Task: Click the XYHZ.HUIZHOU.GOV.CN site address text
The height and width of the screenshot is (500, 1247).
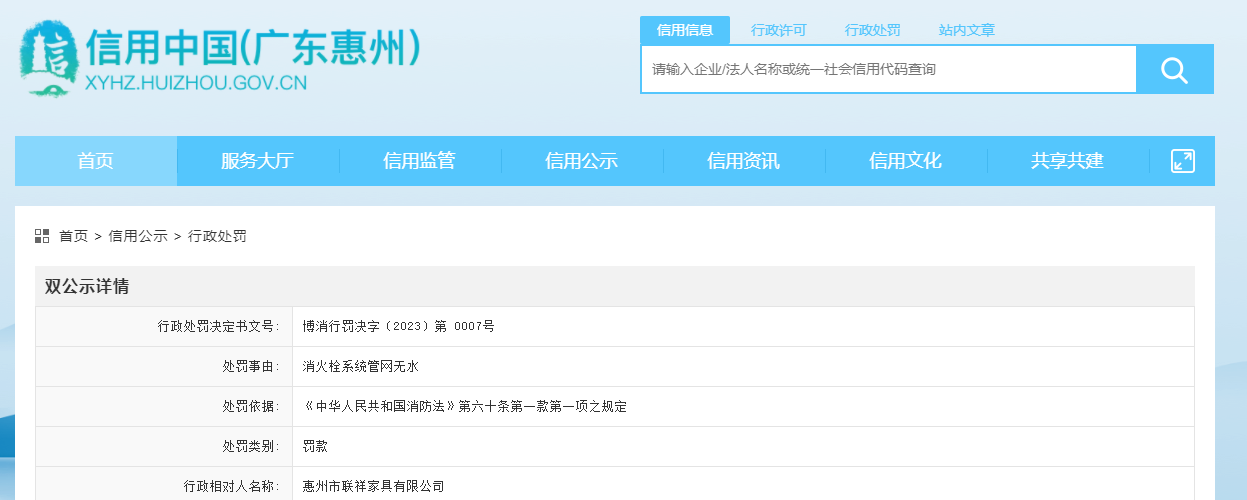Action: point(196,84)
